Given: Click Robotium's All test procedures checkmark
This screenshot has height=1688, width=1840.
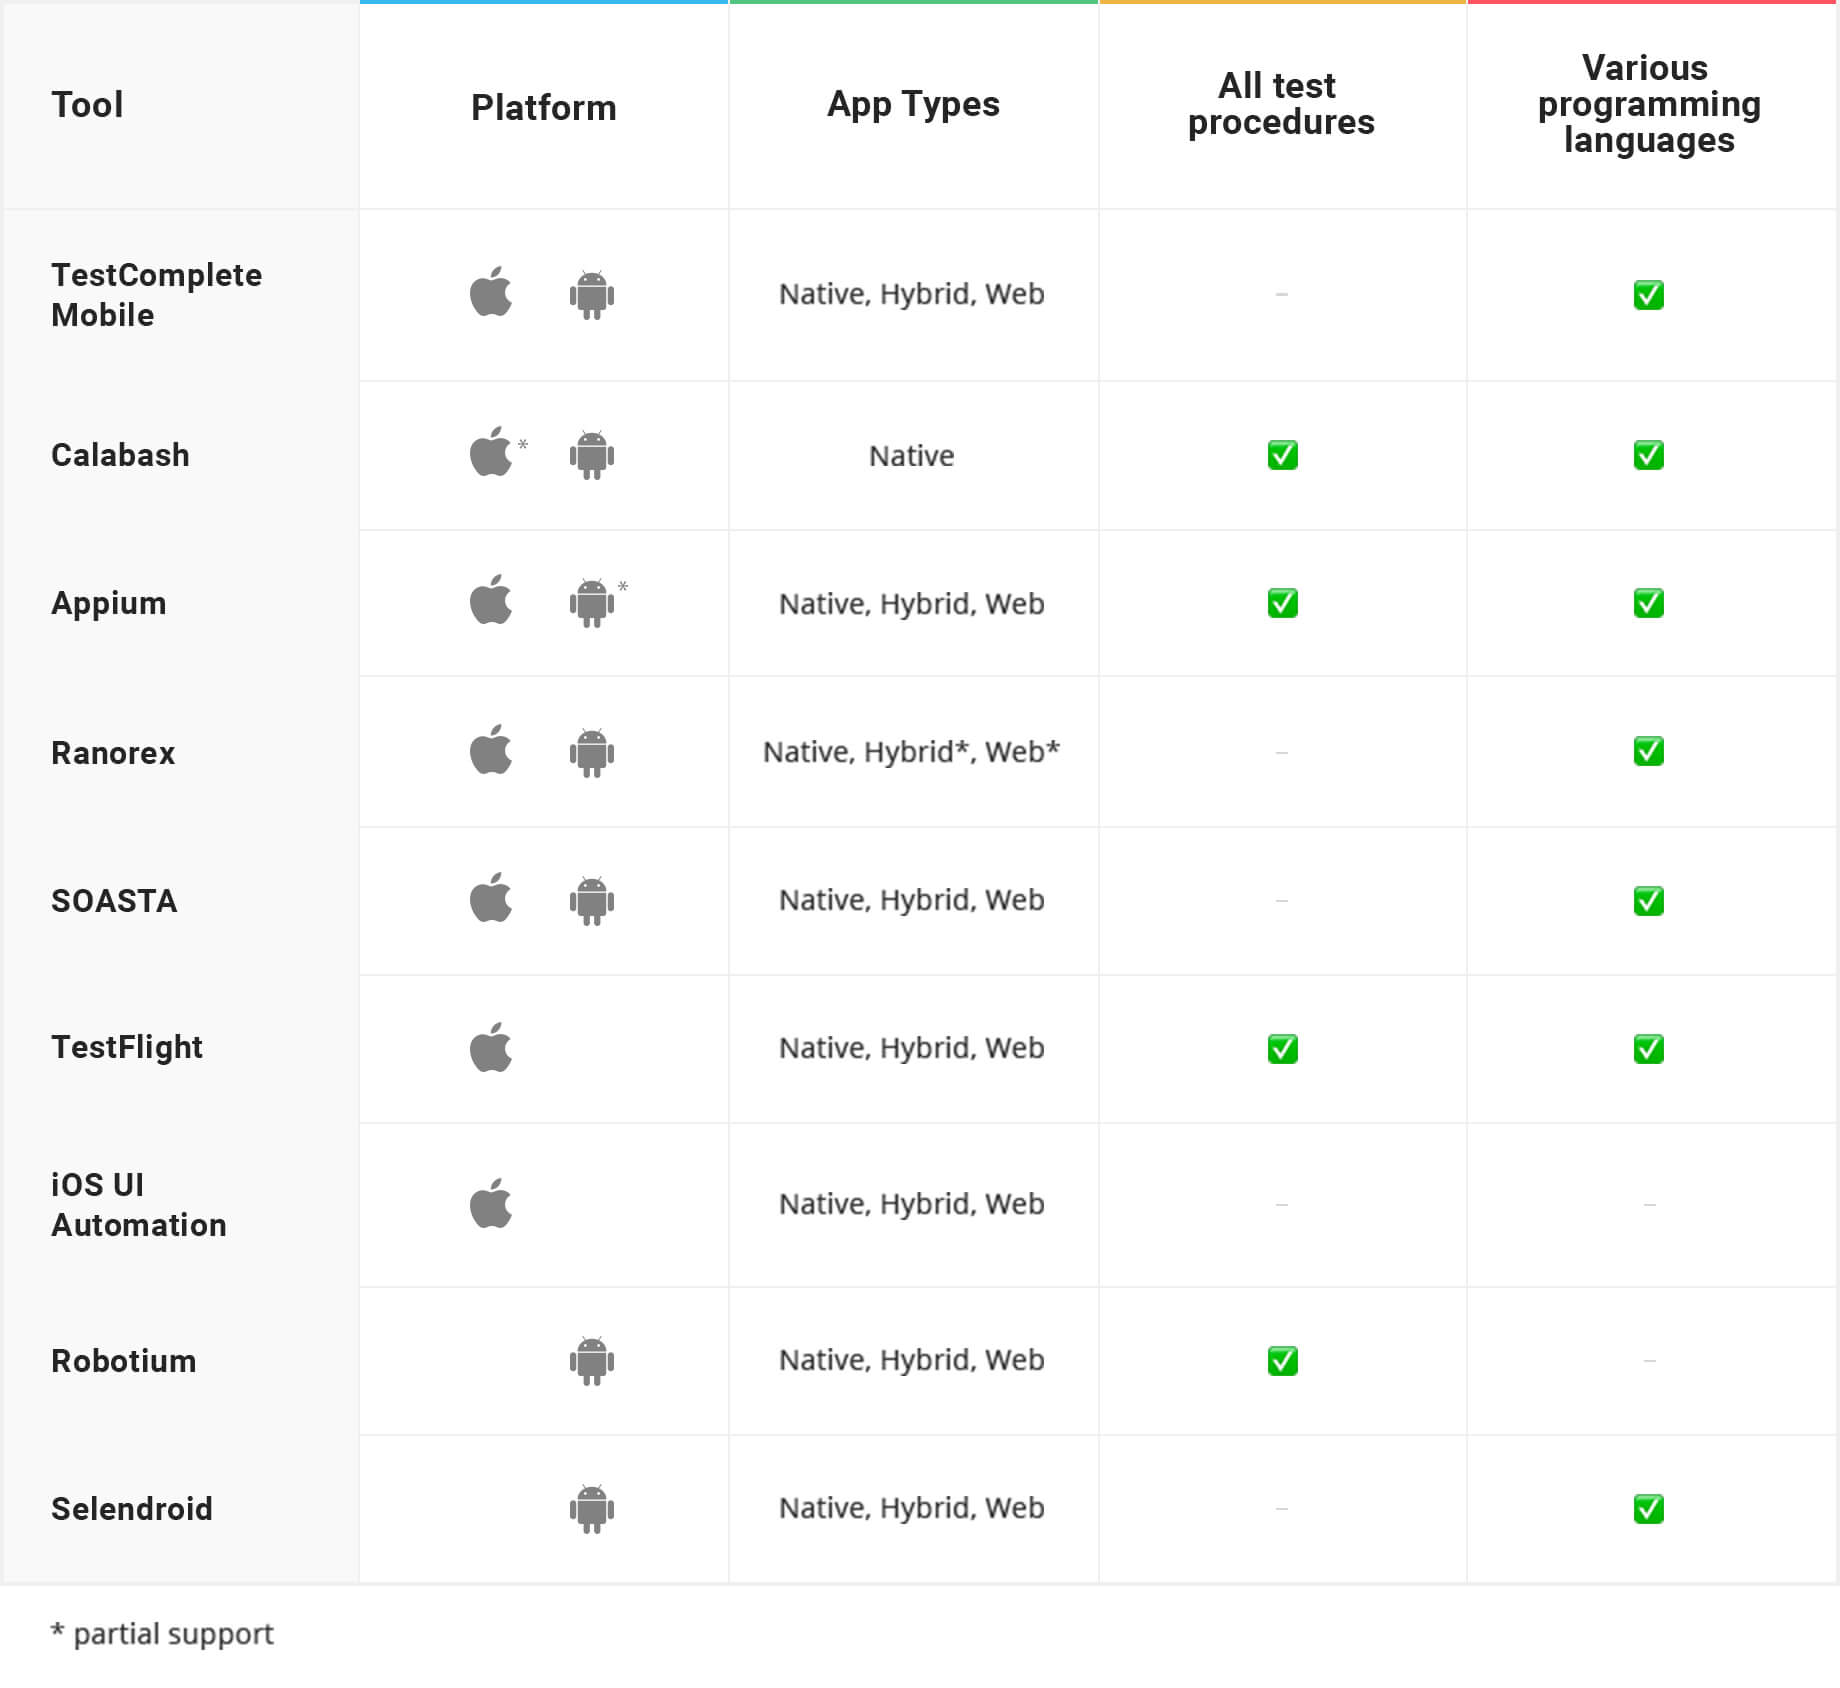Looking at the screenshot, I should 1282,1361.
